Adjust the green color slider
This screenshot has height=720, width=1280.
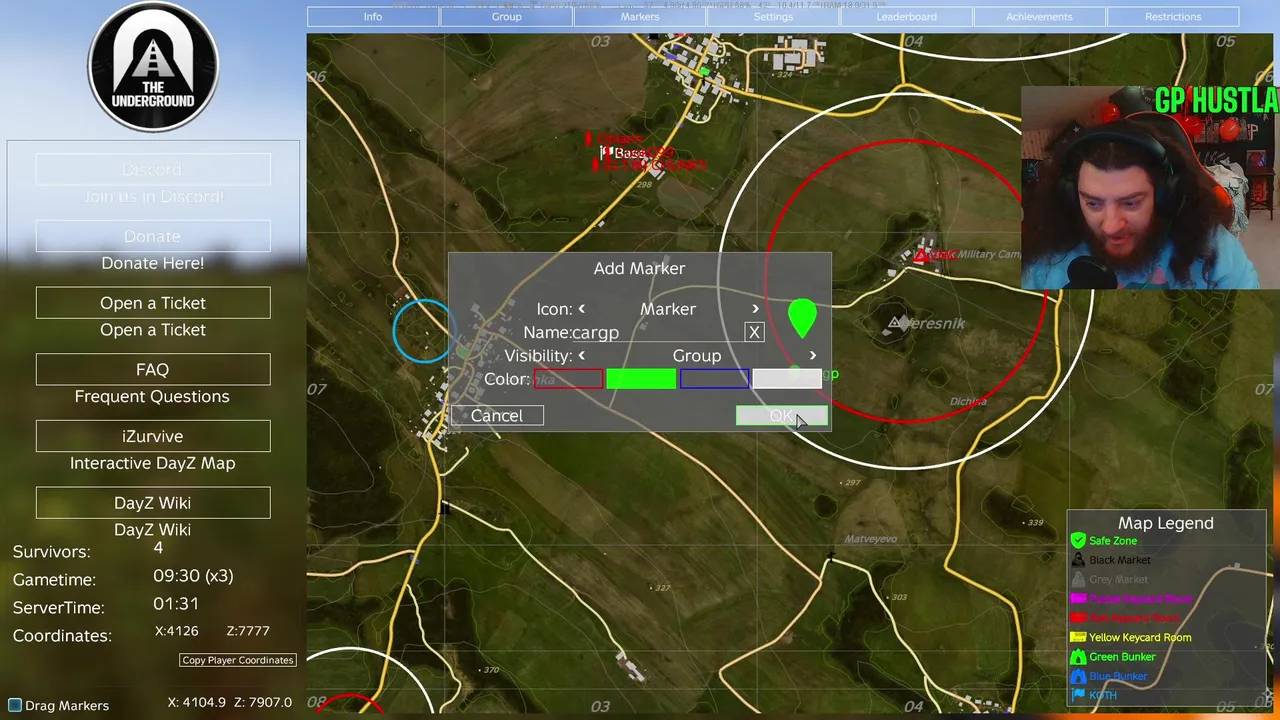point(641,379)
